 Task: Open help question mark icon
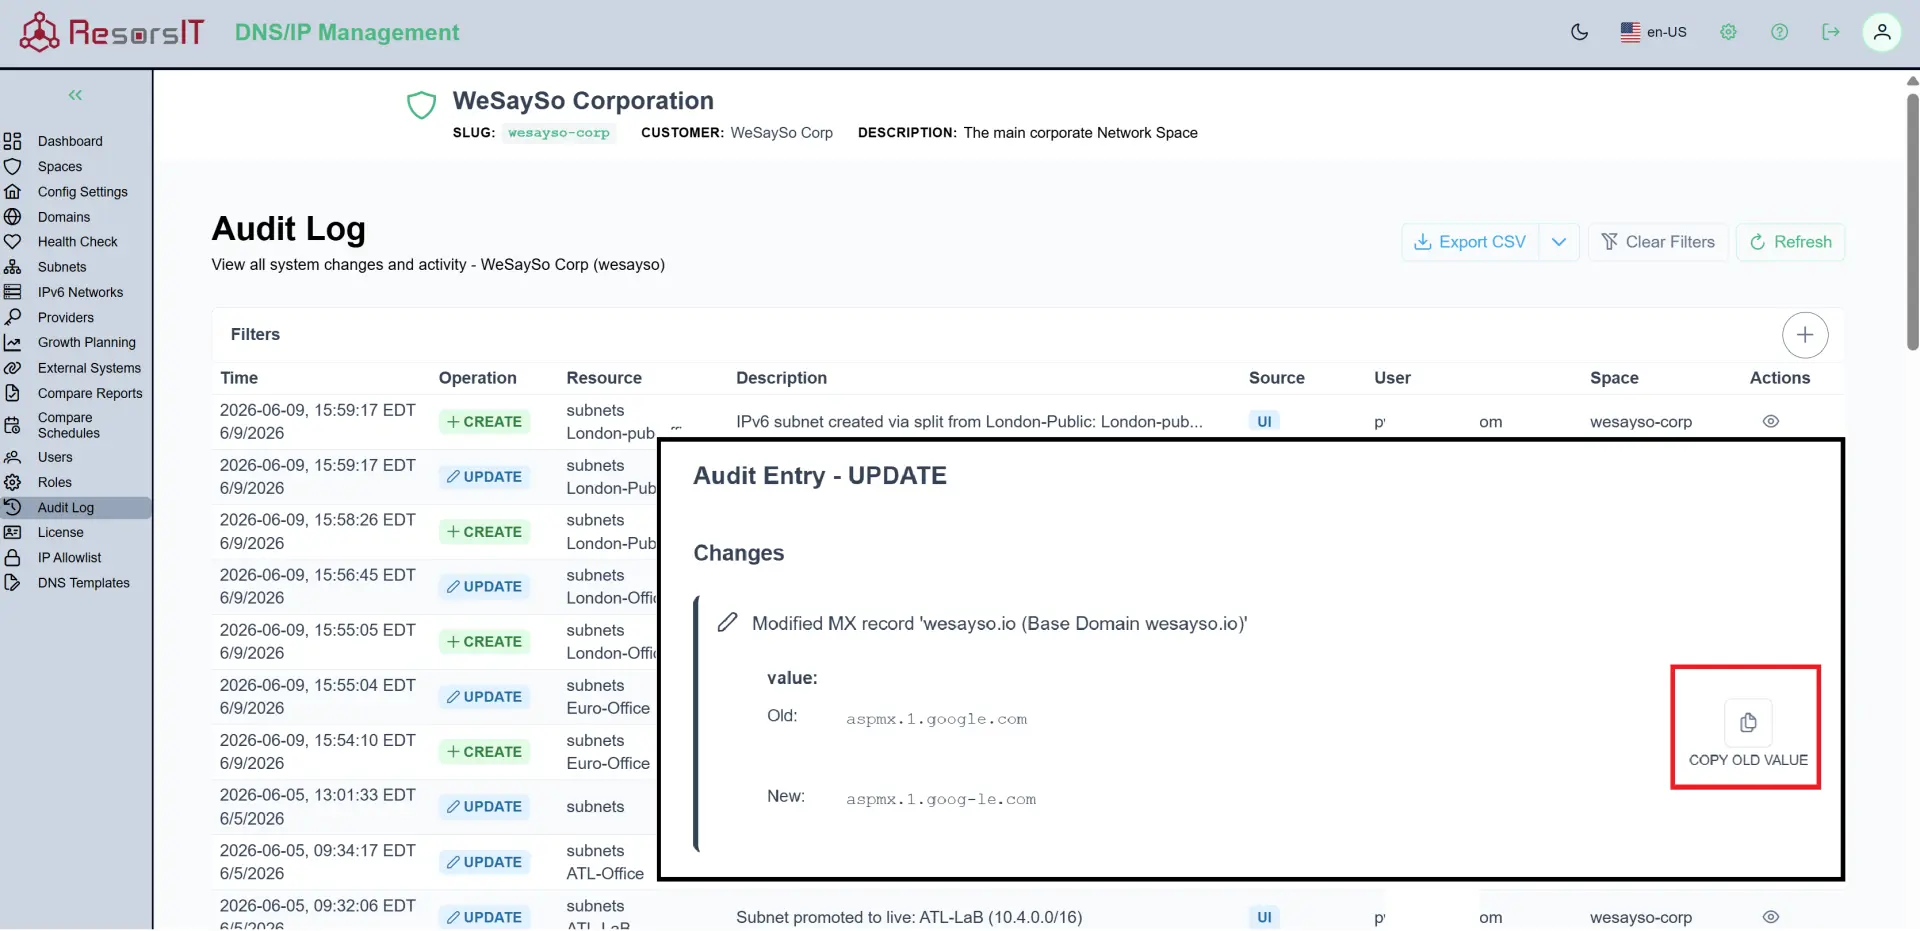point(1779,32)
